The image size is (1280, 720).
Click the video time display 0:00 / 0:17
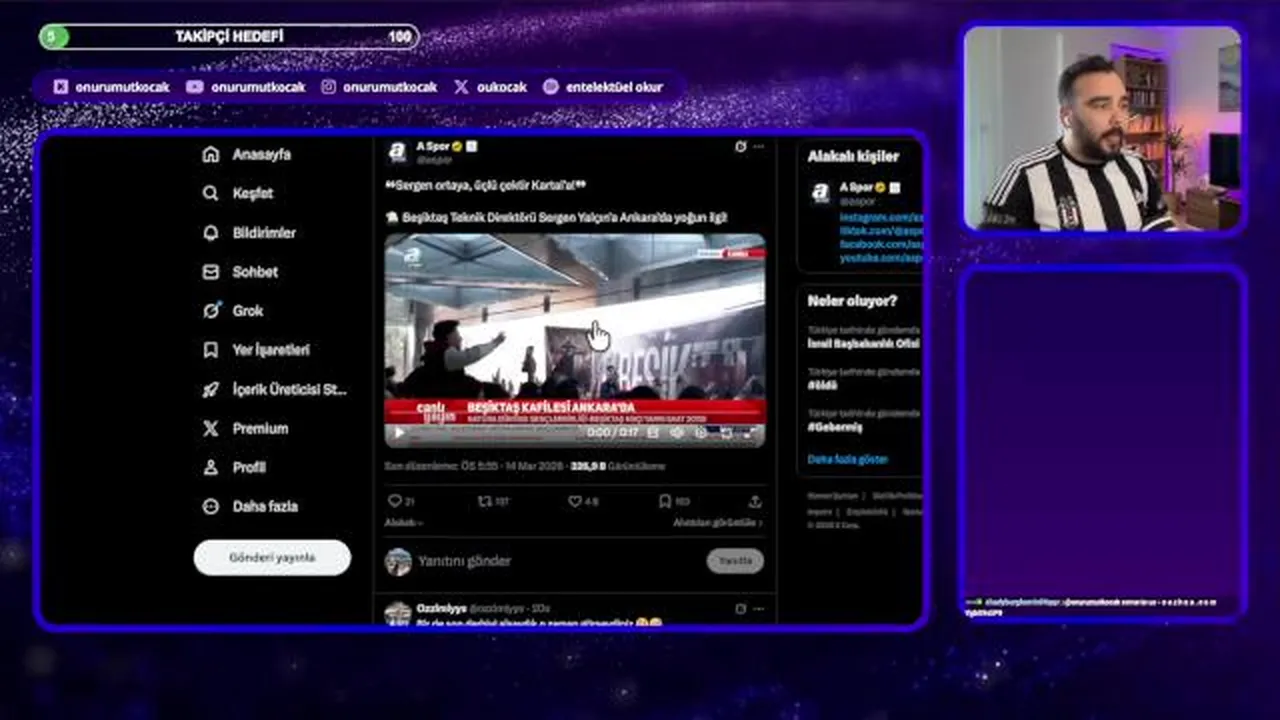point(612,433)
